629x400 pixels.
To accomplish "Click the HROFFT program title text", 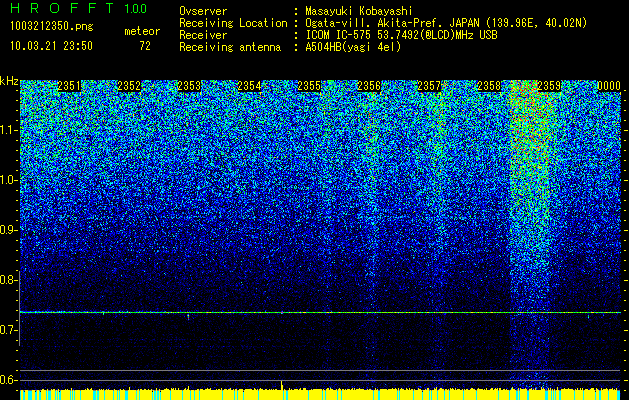I will click(62, 8).
